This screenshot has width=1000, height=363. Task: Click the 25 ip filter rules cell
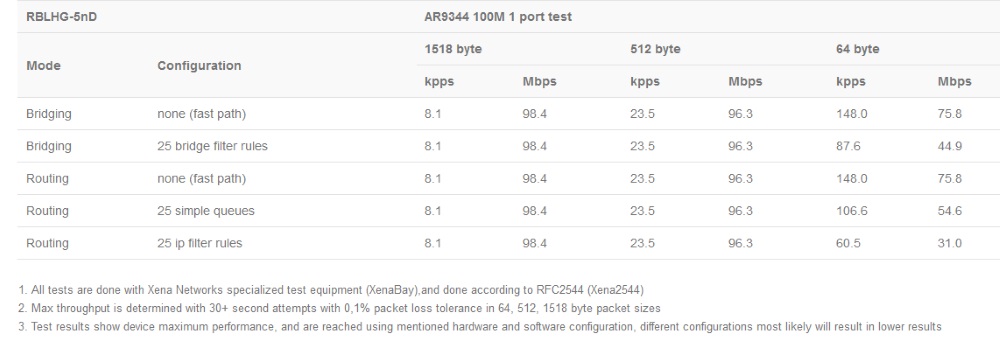200,243
